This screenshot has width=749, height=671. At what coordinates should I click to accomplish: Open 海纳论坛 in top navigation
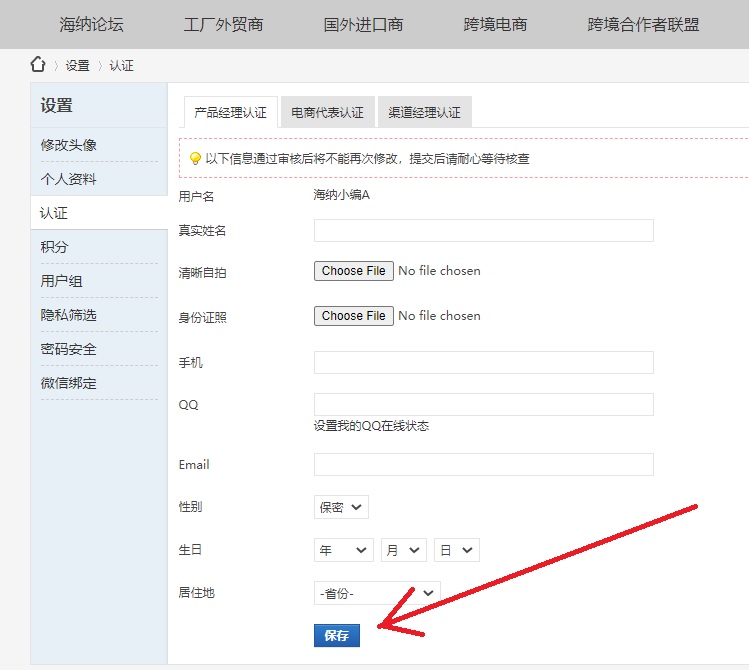click(x=91, y=24)
